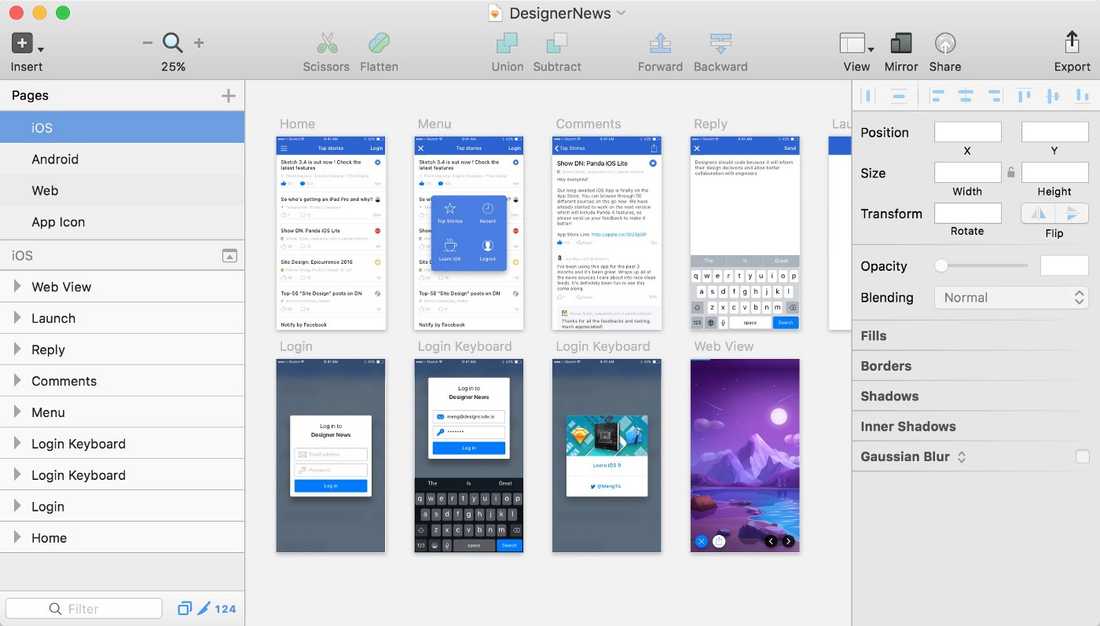
Task: Select the Android page
Action: [x=55, y=159]
